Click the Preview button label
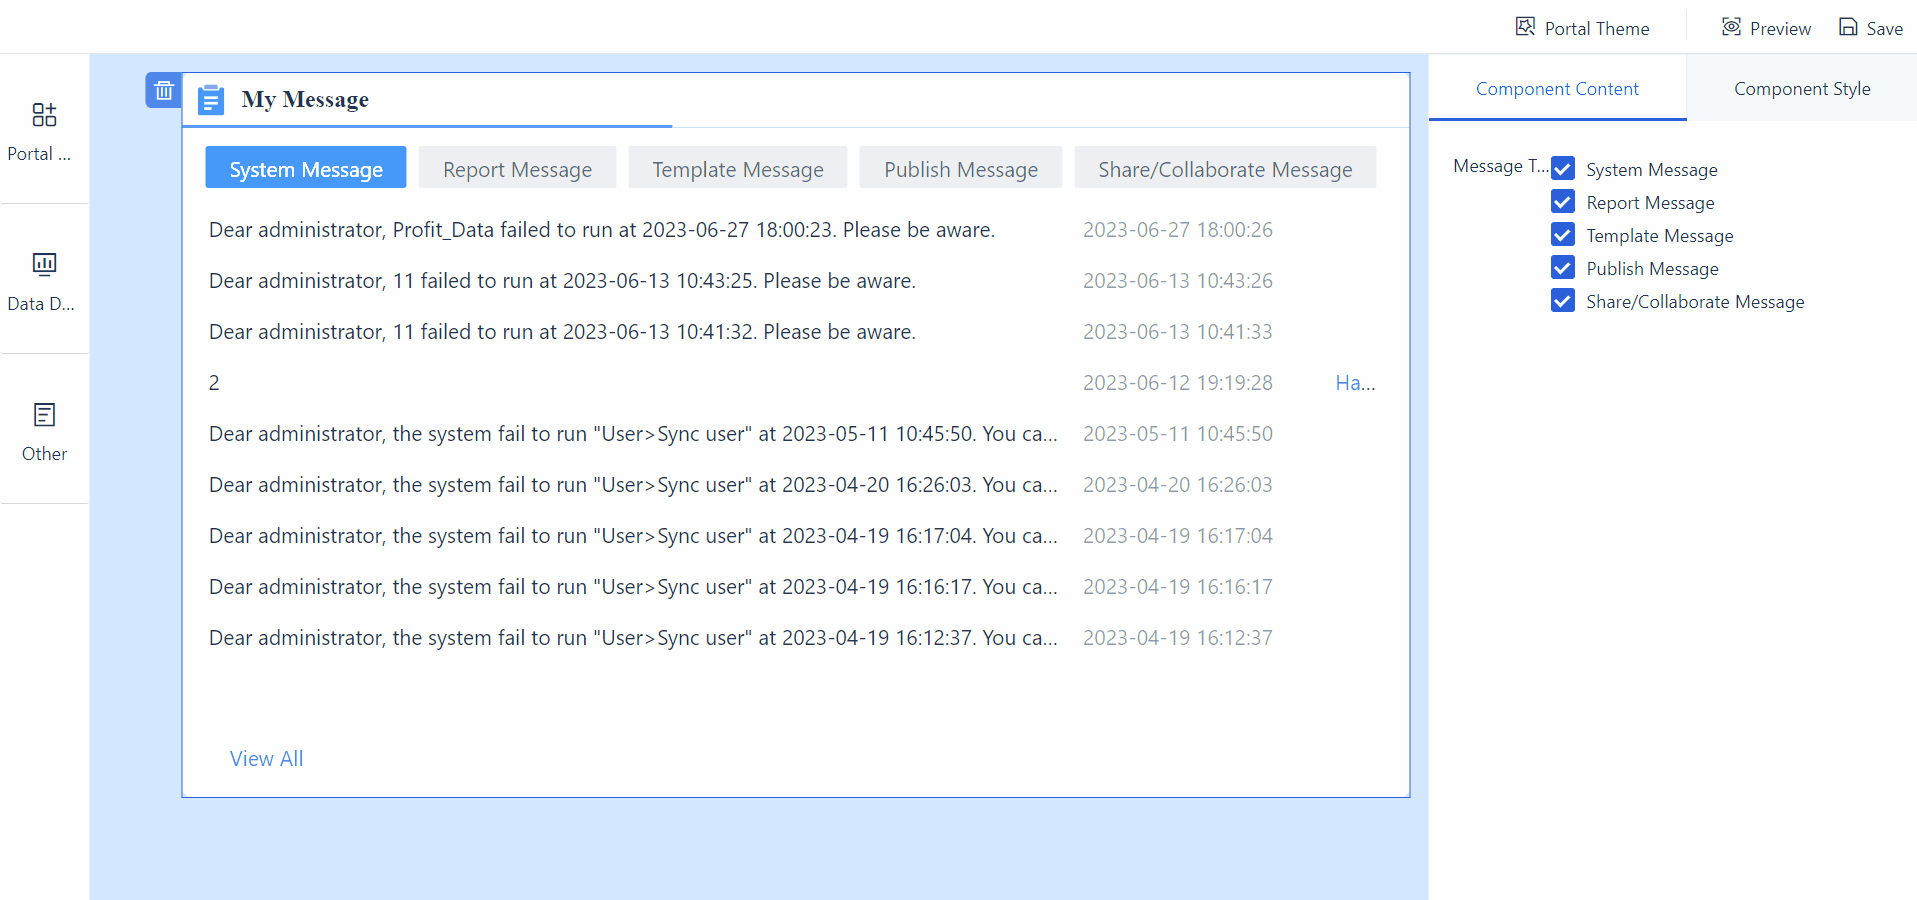Screen dimensions: 1917x900 (1780, 29)
